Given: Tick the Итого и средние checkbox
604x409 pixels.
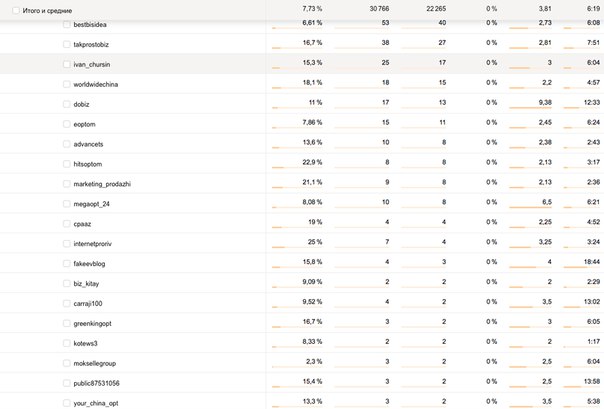Looking at the screenshot, I should click(x=15, y=10).
